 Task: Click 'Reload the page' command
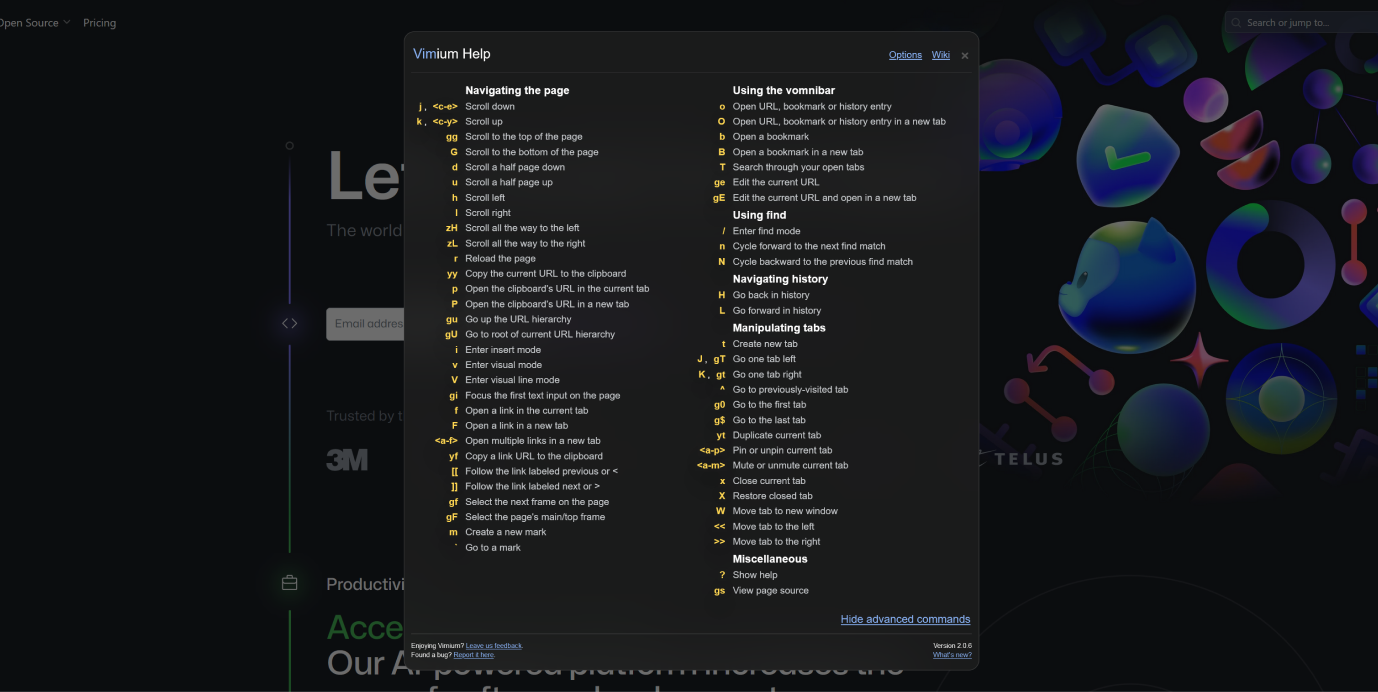(500, 258)
